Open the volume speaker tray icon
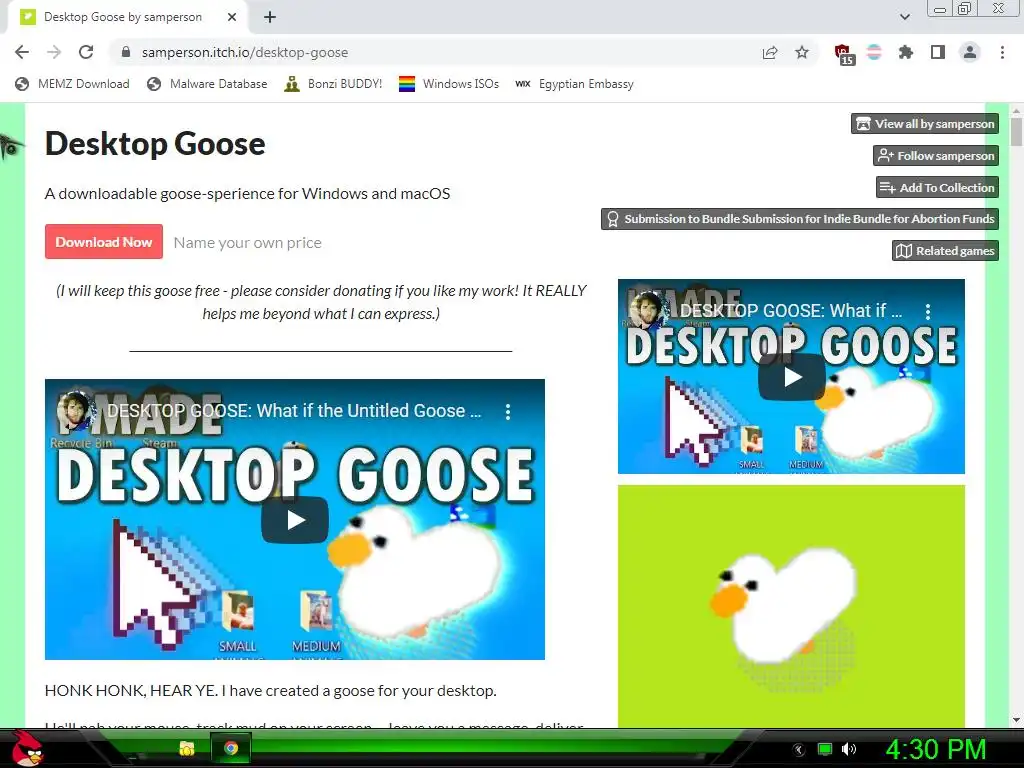The width and height of the screenshot is (1024, 768). click(849, 749)
